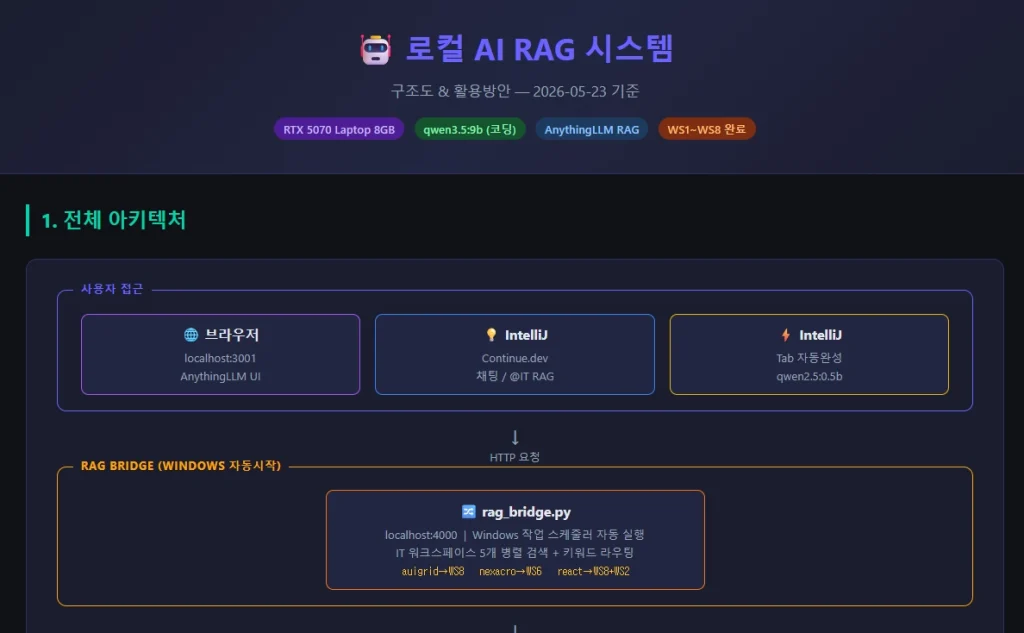Select the WS1~WS8 완료 badge
Image resolution: width=1024 pixels, height=633 pixels.
click(707, 129)
